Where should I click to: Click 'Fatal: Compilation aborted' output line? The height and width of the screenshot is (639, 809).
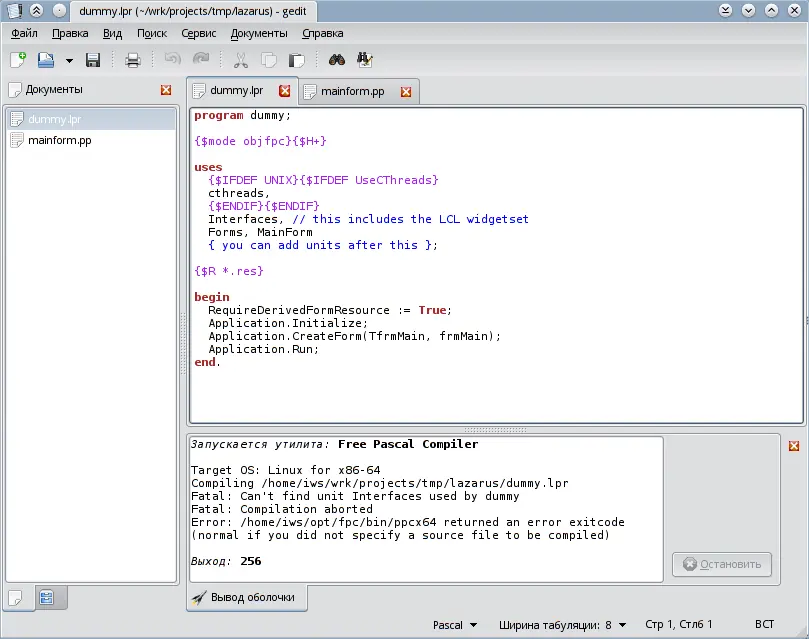[282, 509]
